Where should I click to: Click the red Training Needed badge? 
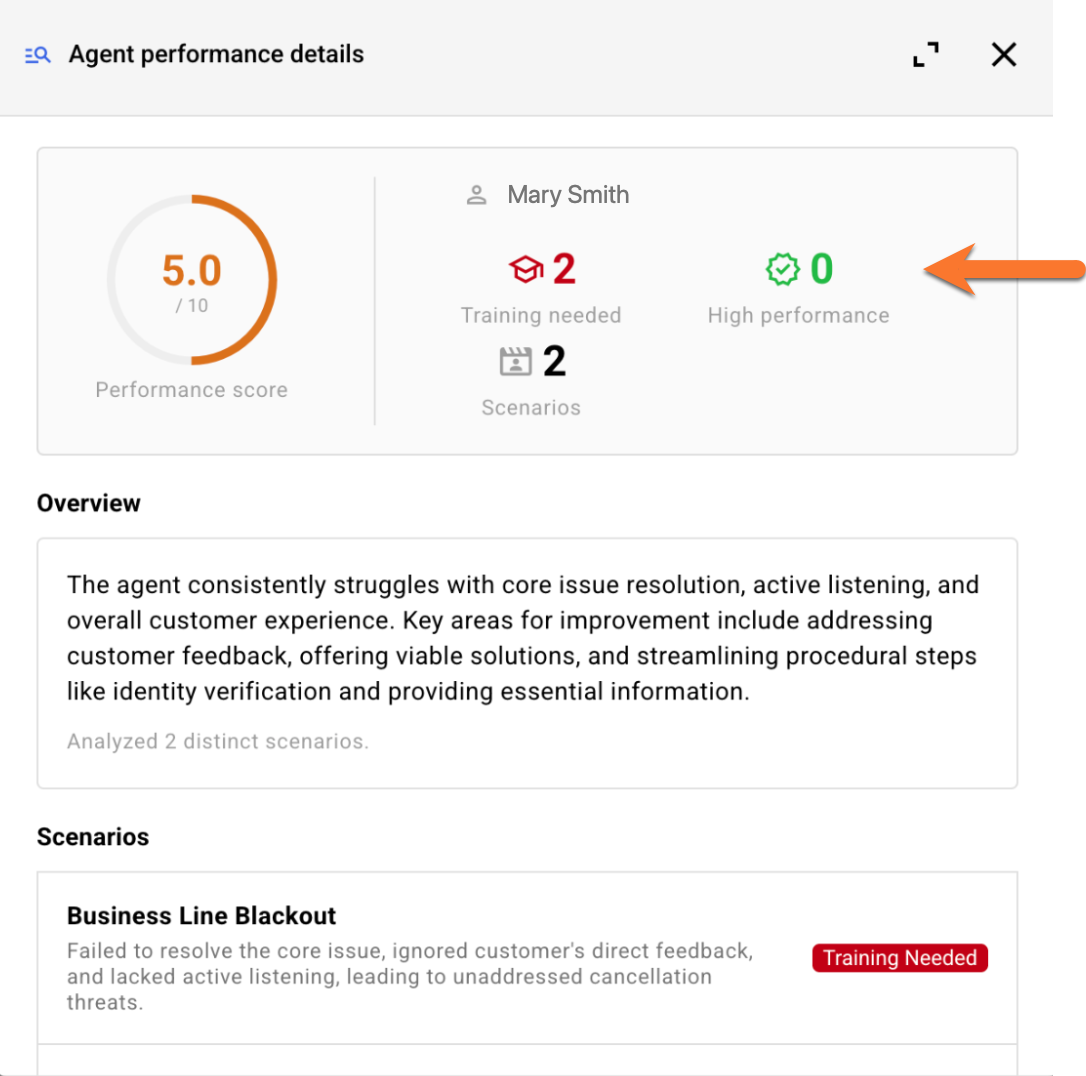(898, 957)
